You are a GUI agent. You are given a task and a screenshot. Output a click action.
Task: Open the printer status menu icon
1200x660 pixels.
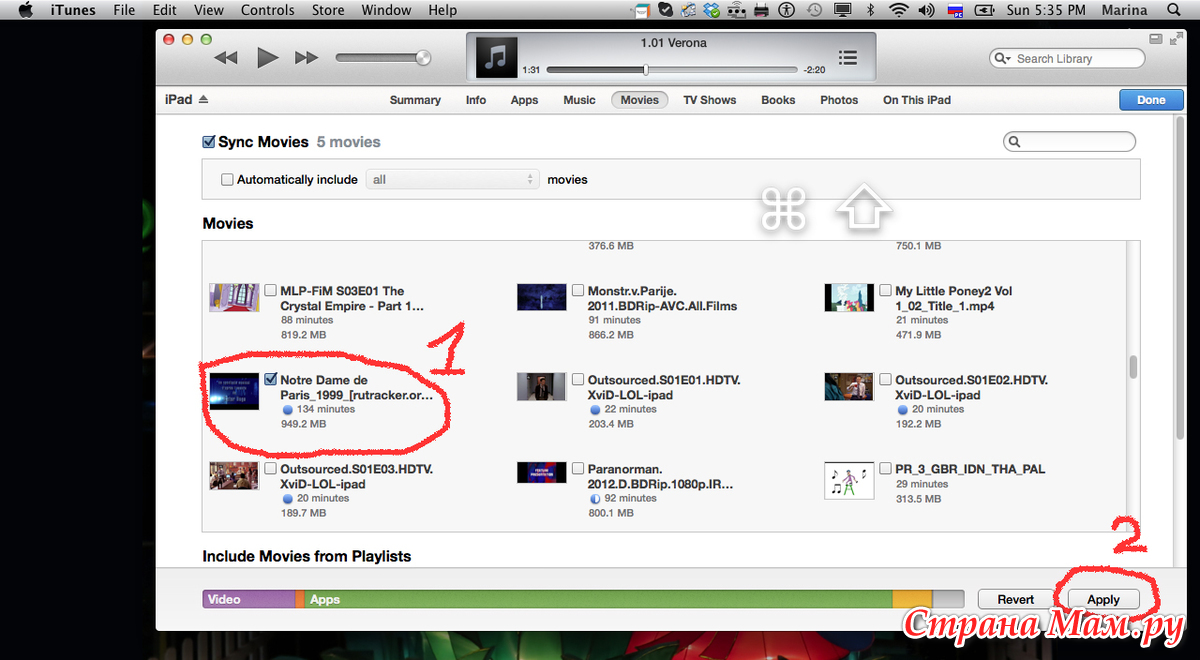[762, 11]
